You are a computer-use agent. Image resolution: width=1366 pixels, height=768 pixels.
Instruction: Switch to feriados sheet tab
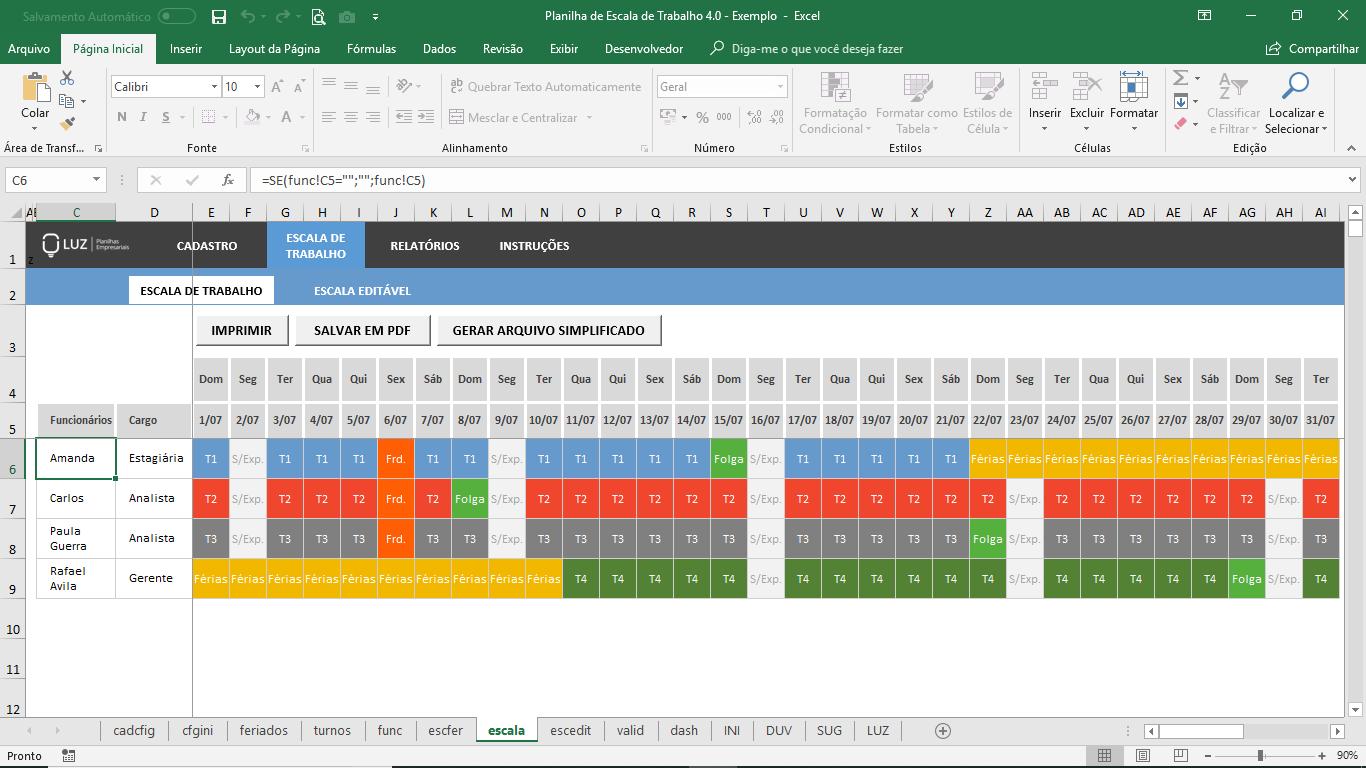pyautogui.click(x=264, y=731)
